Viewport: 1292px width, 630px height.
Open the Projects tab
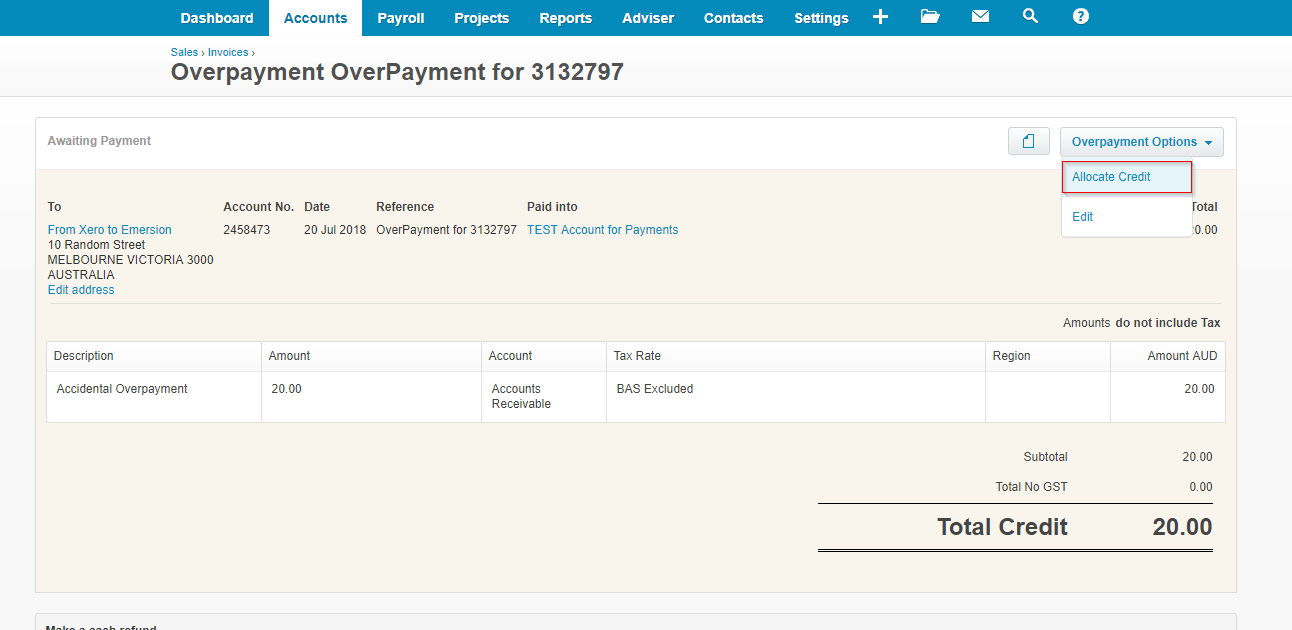[481, 18]
